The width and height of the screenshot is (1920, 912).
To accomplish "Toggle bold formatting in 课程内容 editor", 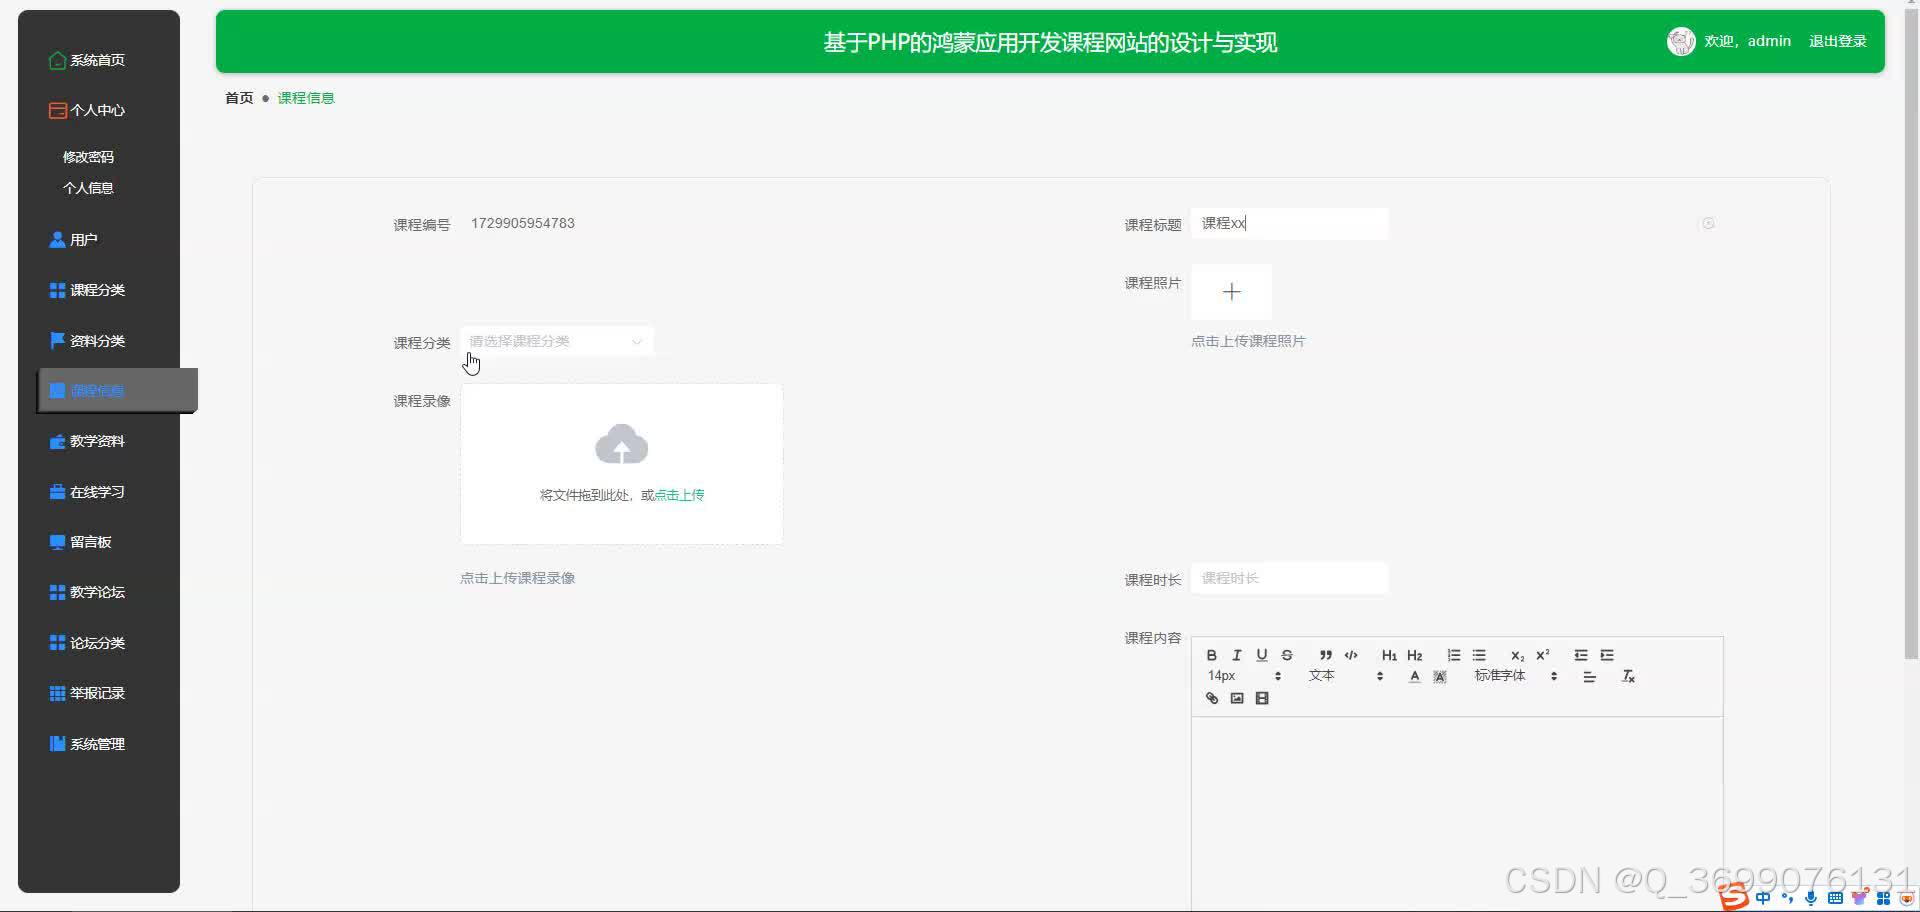I will (1211, 655).
